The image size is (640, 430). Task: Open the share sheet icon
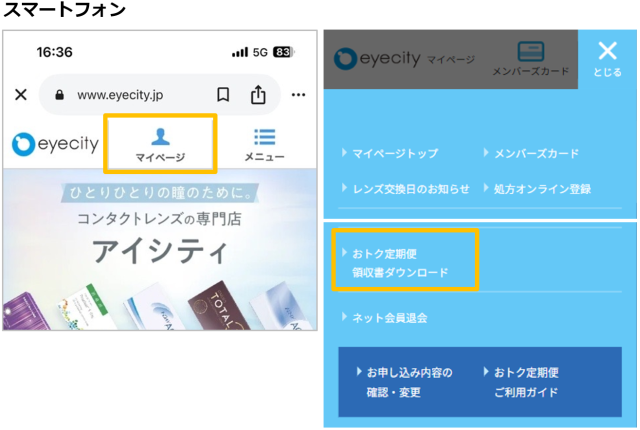coord(258,95)
